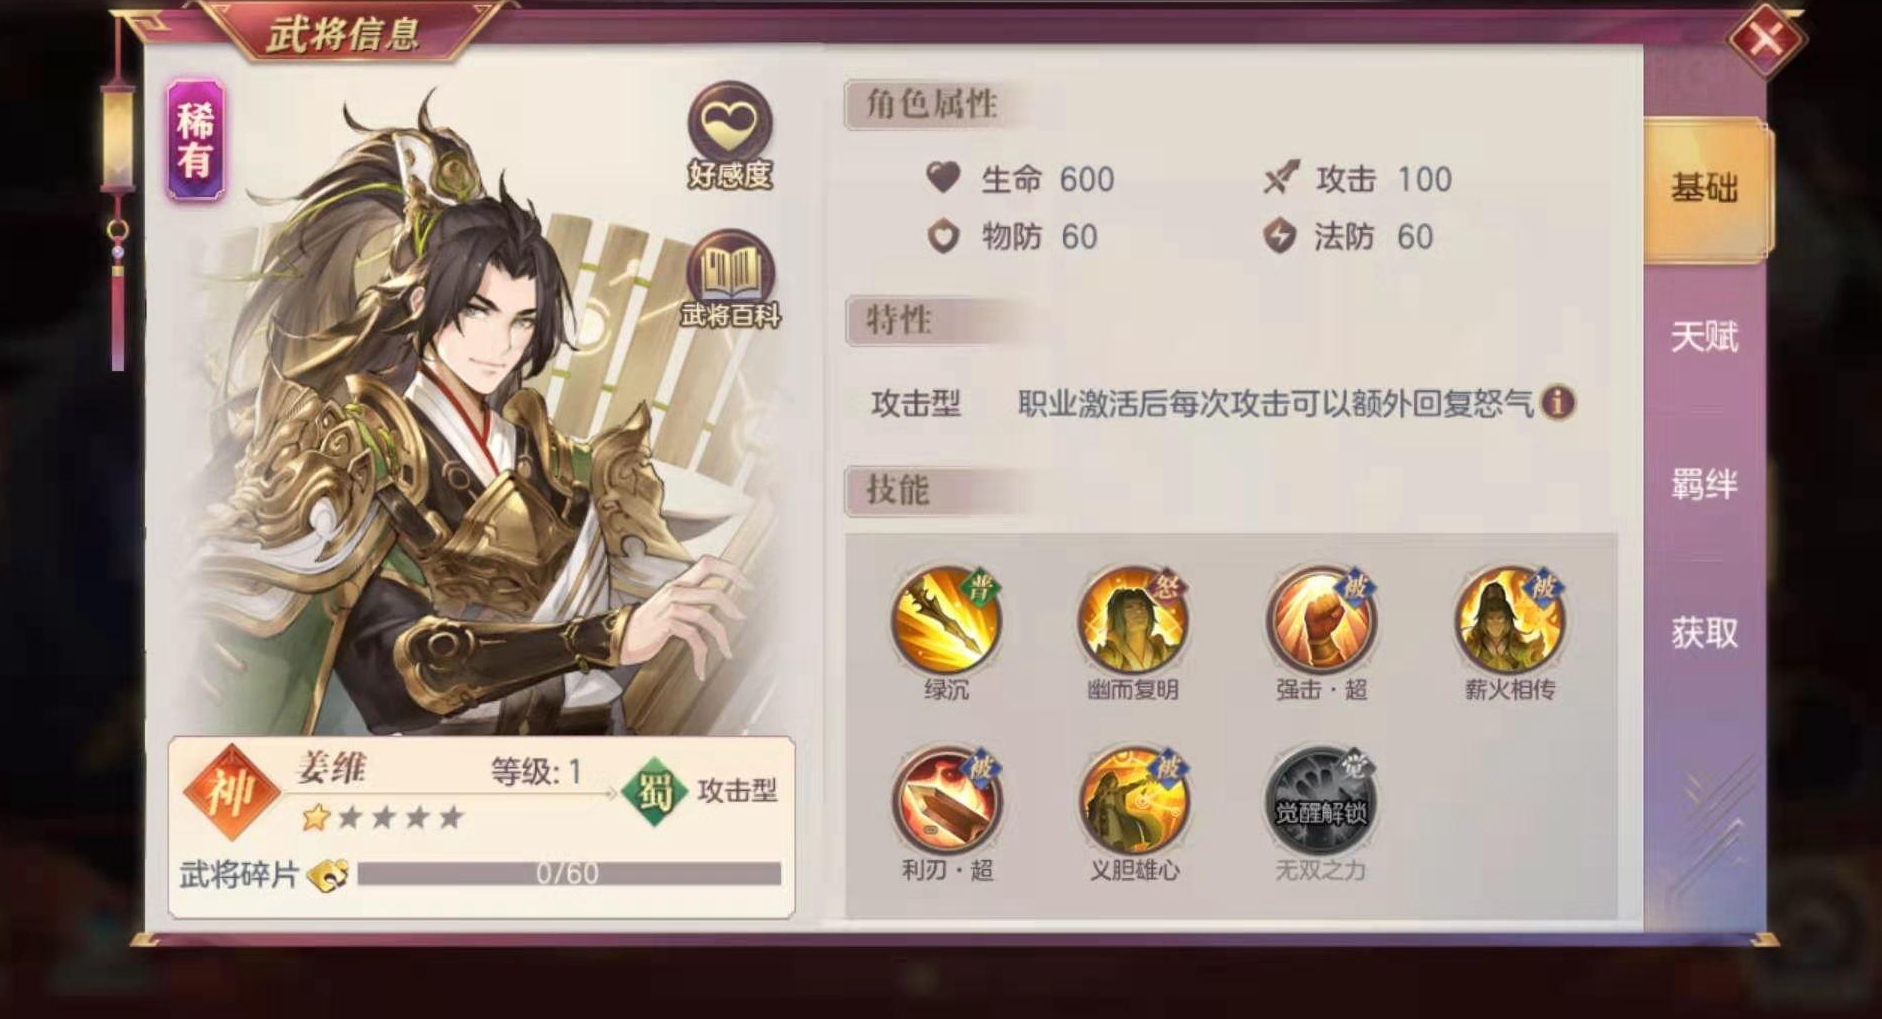
Task: Tap the 强击·超 passive skill icon
Action: click(x=1320, y=619)
